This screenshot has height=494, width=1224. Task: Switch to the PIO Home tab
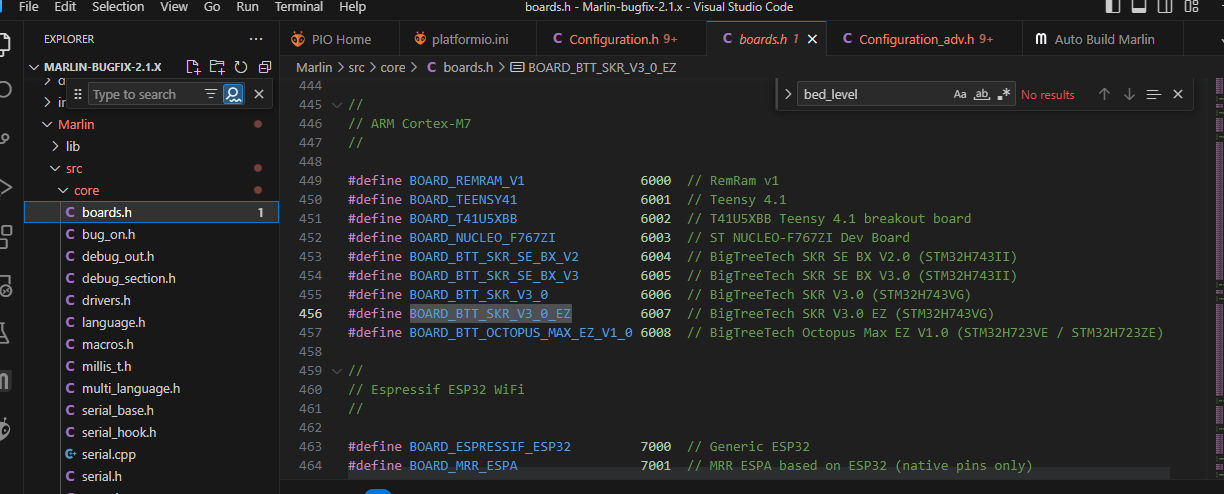340,40
